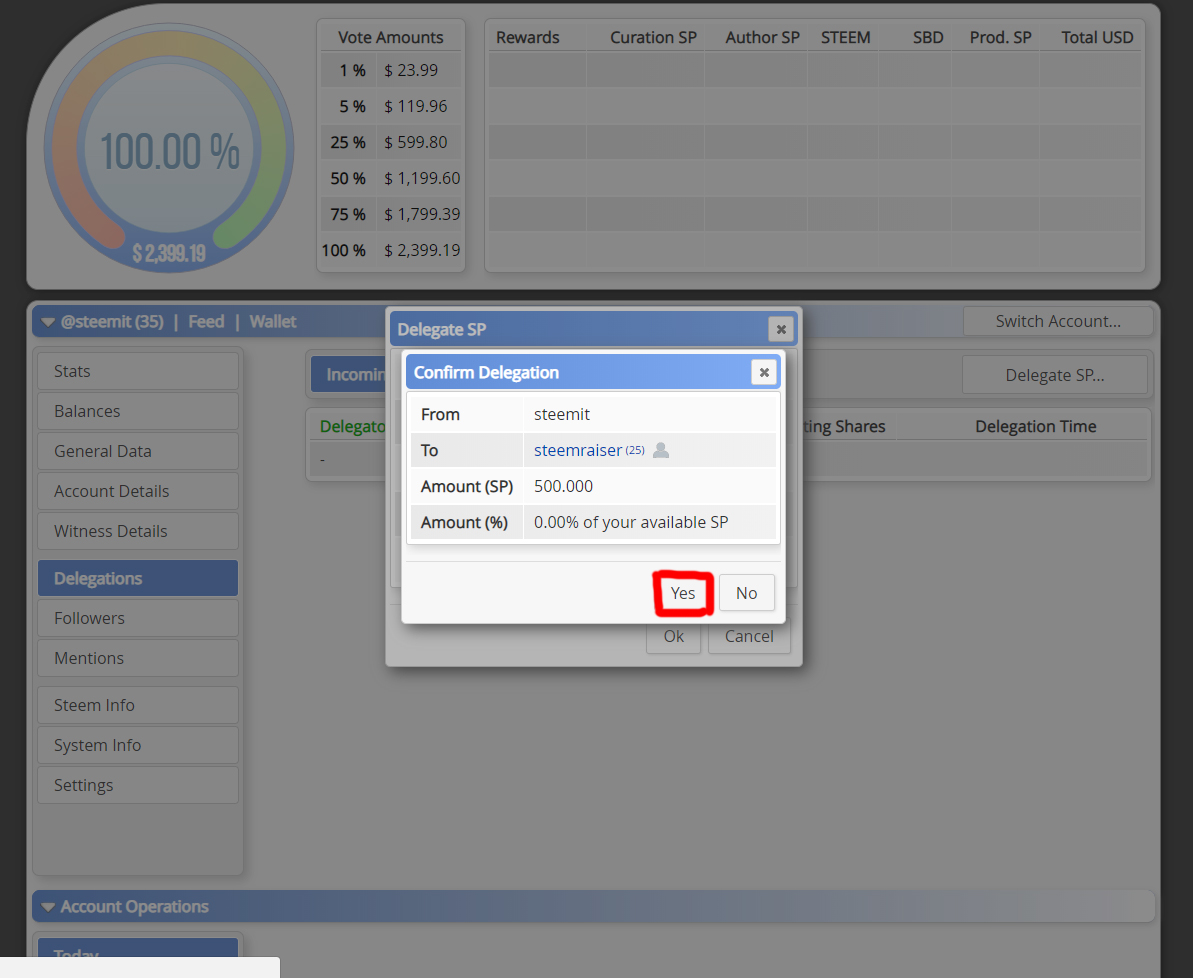Viewport: 1193px width, 978px height.
Task: Select the Followers sidebar item
Action: 138,618
